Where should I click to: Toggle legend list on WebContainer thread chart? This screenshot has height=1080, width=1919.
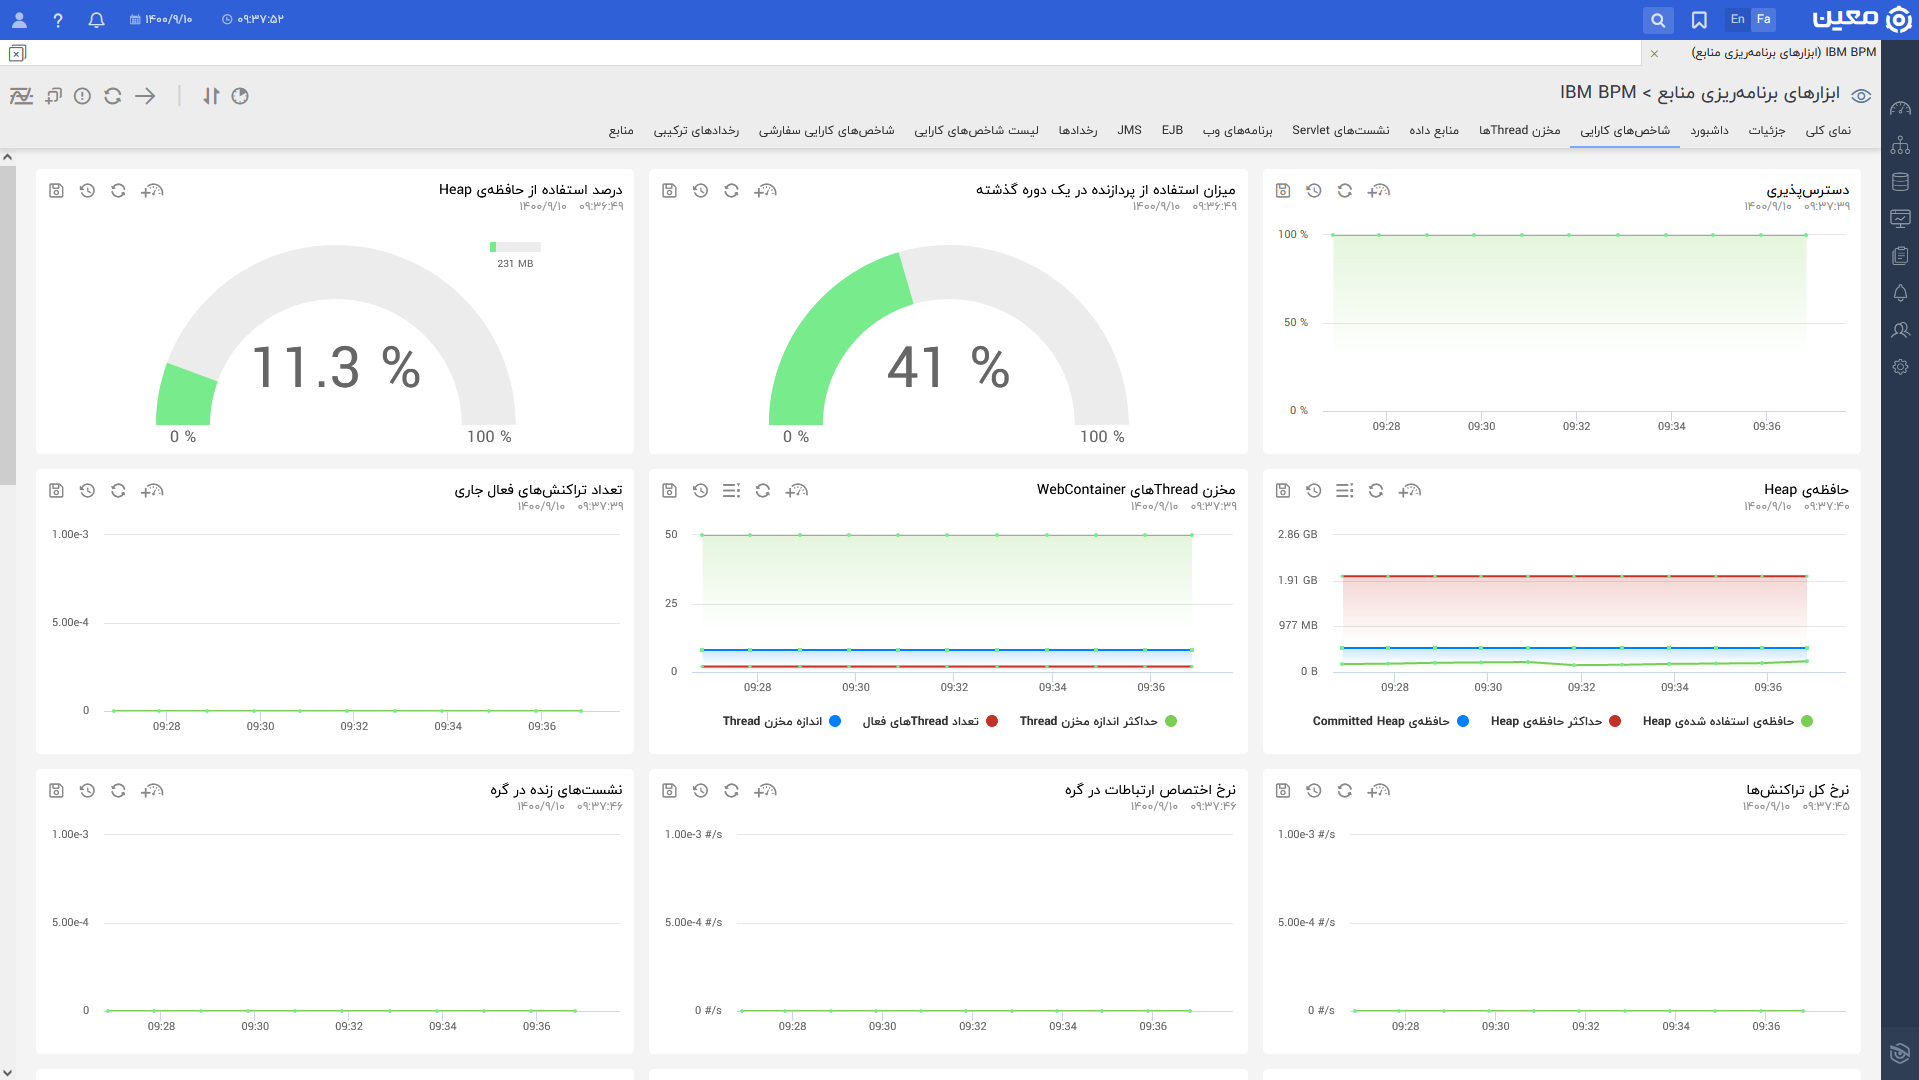[732, 490]
